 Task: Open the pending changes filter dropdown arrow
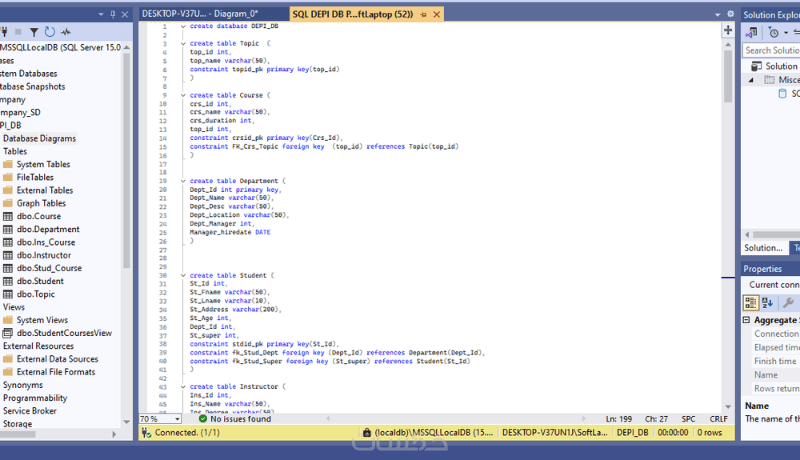[786, 33]
